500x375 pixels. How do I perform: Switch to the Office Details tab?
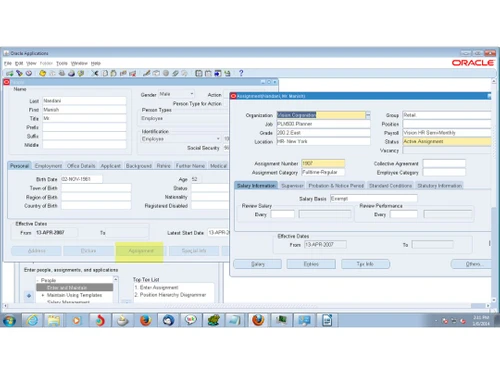[81, 166]
